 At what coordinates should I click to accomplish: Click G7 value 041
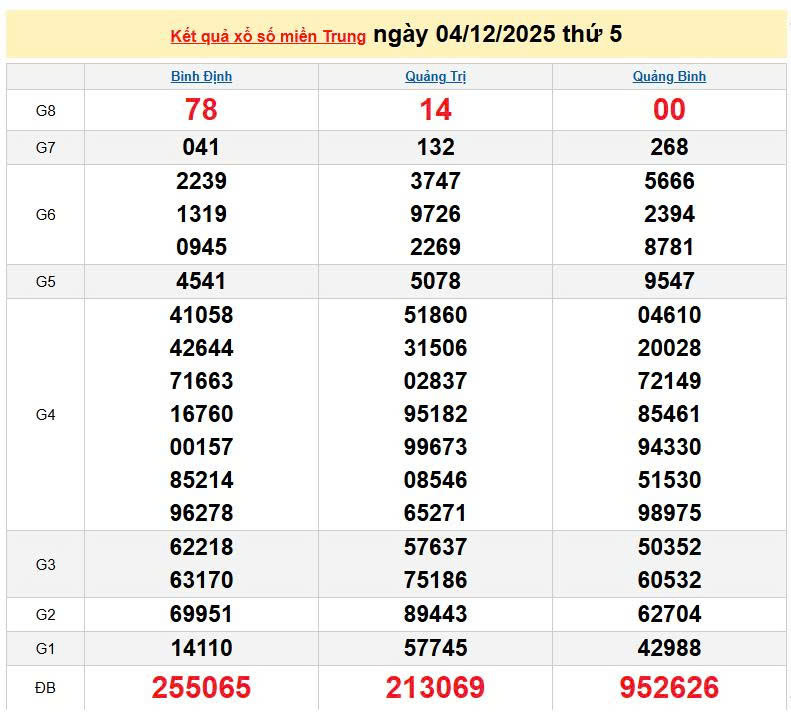click(201, 147)
